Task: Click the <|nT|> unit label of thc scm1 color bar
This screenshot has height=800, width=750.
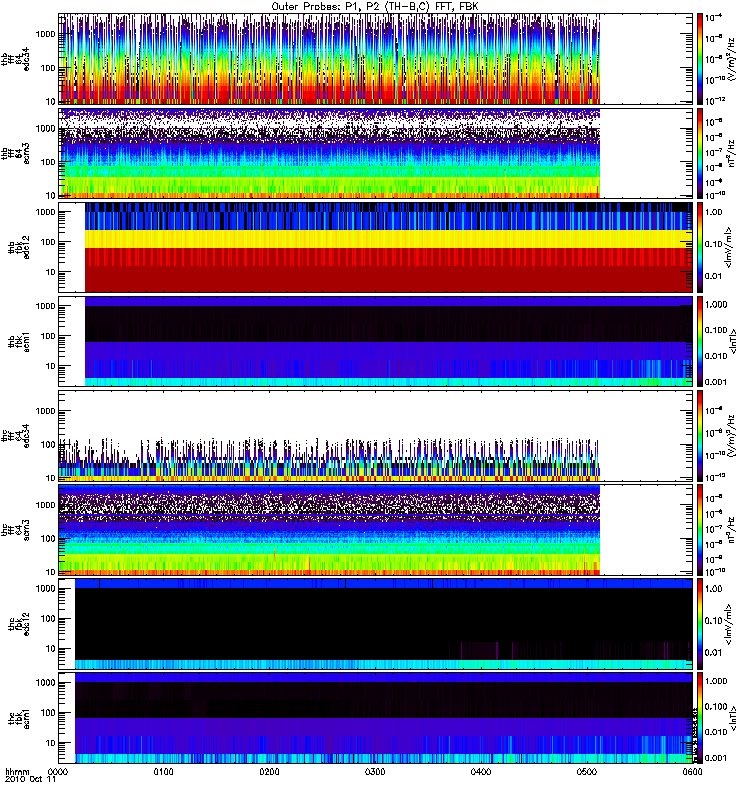Action: [x=734, y=718]
